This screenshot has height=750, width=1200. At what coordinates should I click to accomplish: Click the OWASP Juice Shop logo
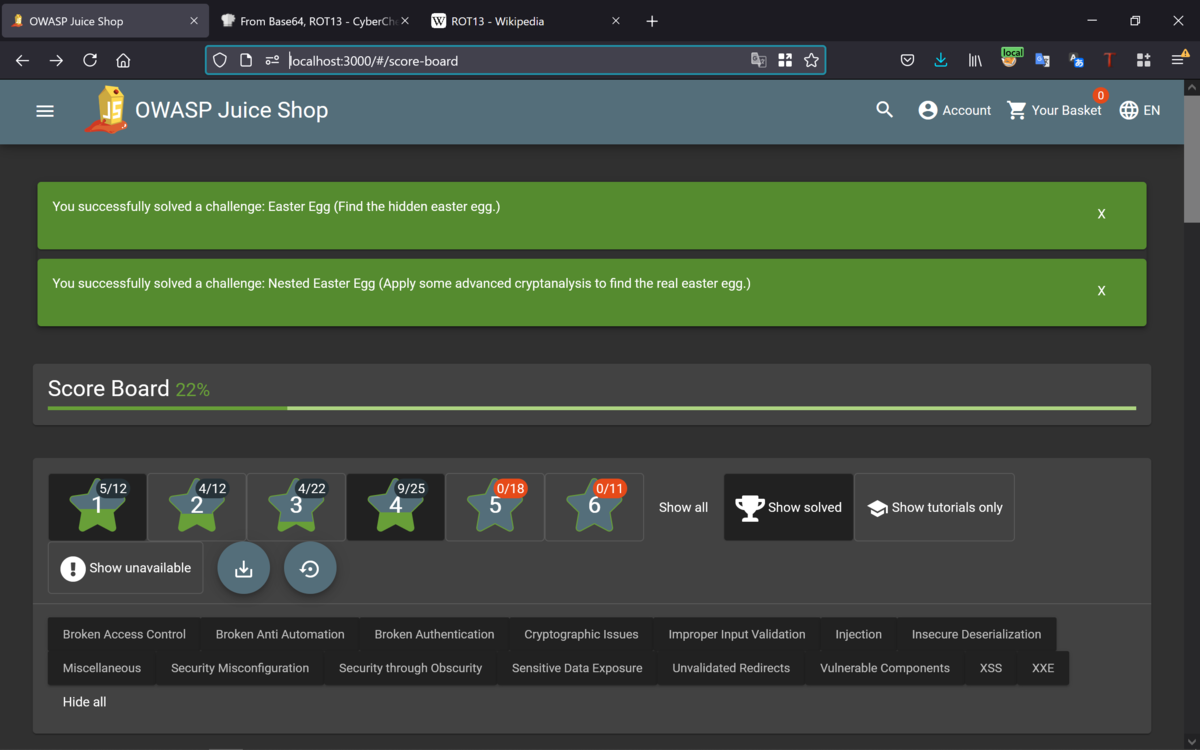point(105,110)
